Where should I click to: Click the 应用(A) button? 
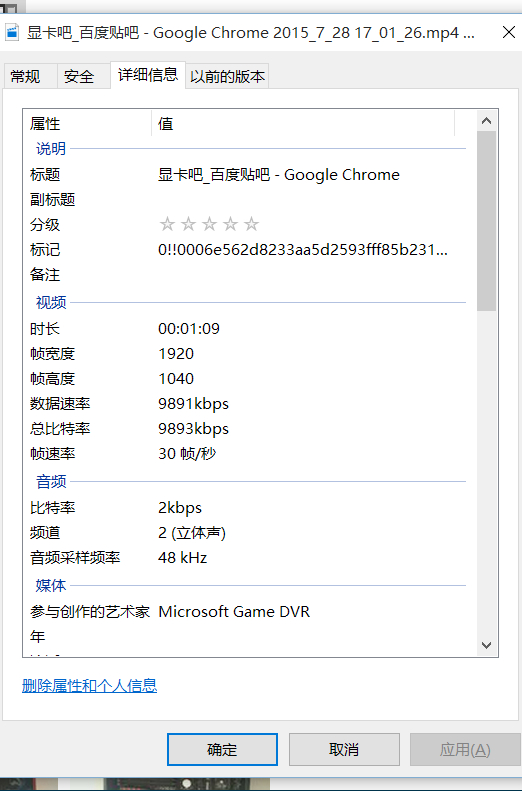[x=465, y=750]
